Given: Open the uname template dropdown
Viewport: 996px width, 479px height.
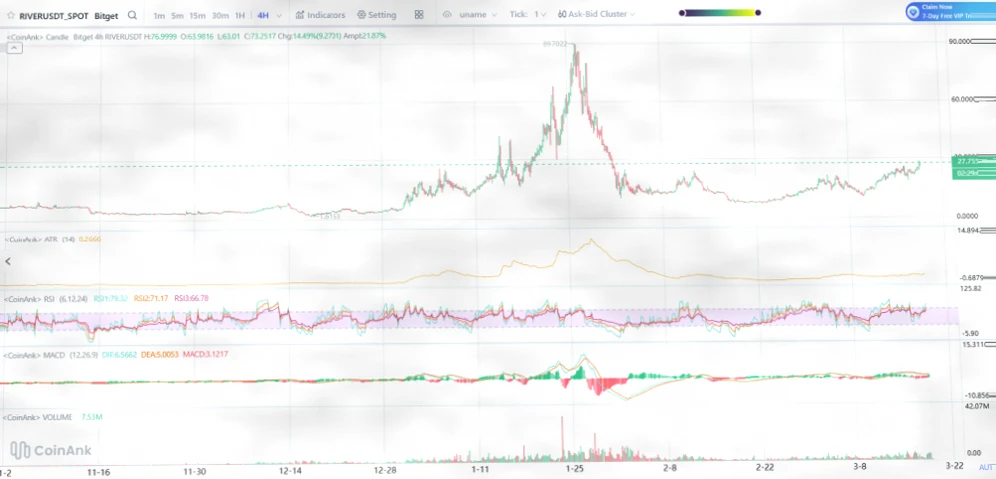Looking at the screenshot, I should coord(478,15).
